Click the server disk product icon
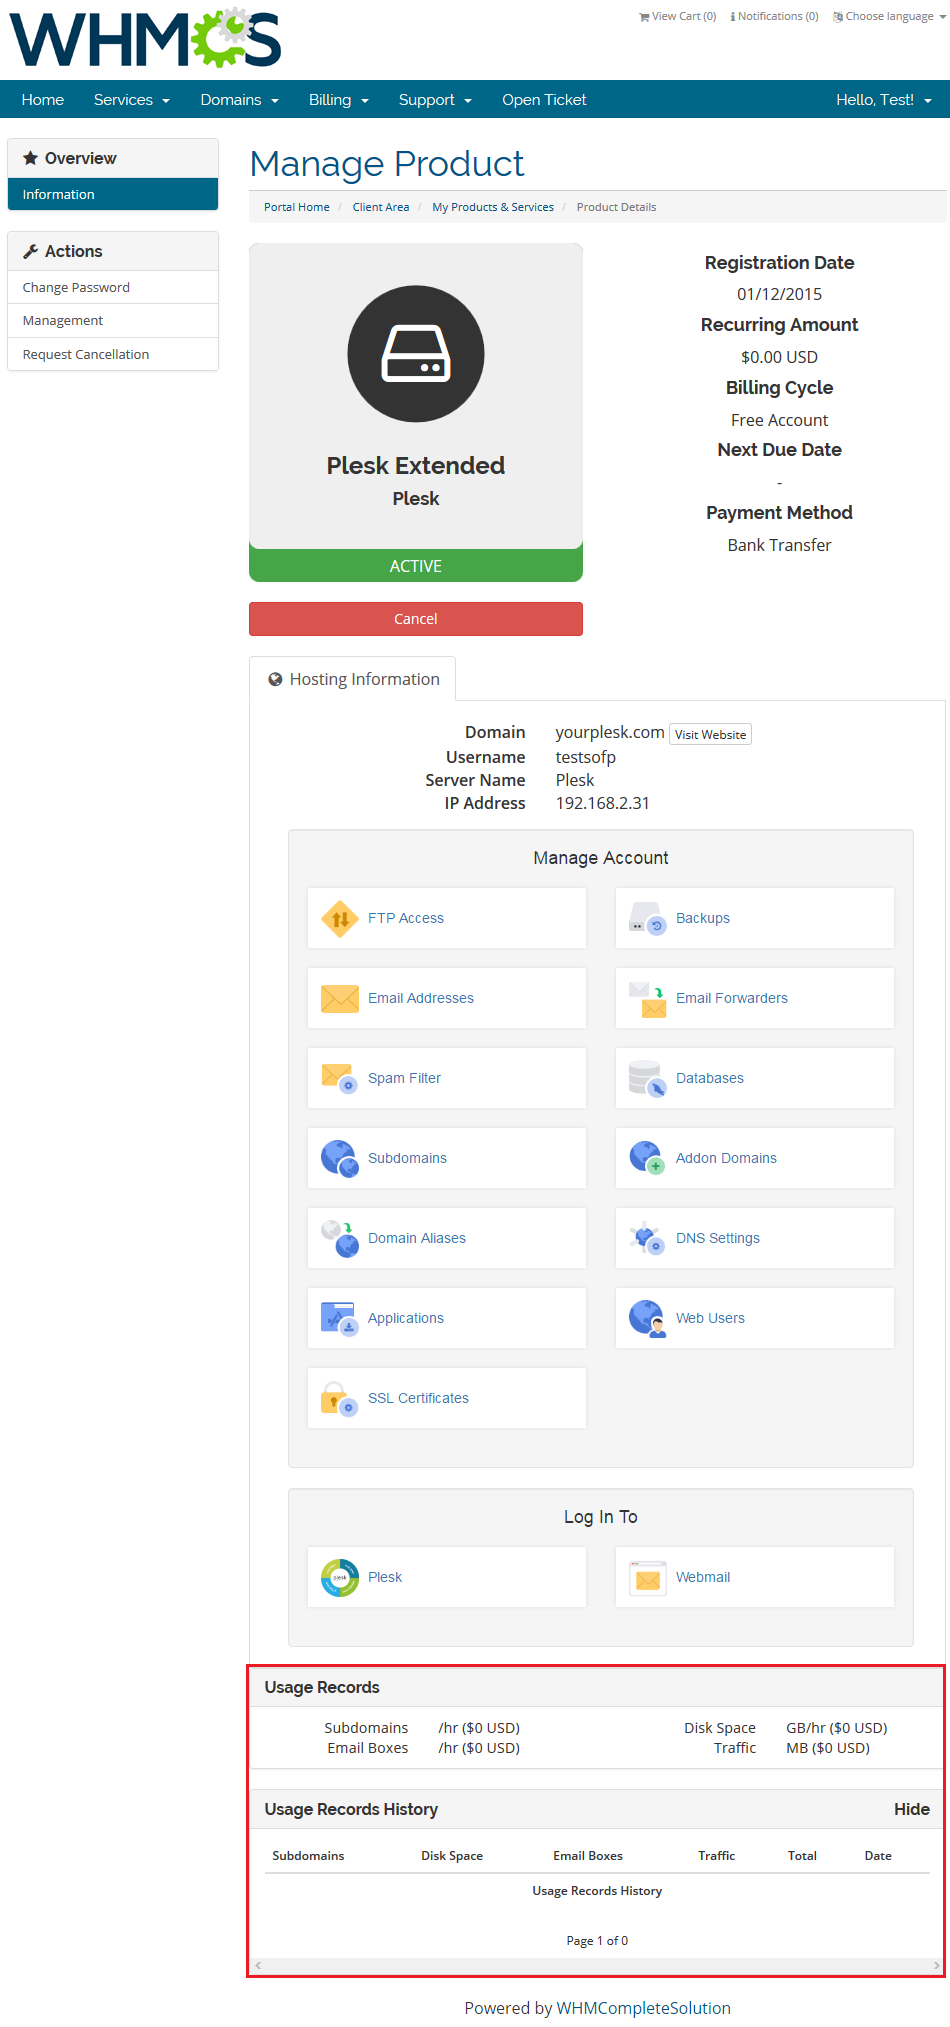The width and height of the screenshot is (950, 2027). [x=416, y=354]
